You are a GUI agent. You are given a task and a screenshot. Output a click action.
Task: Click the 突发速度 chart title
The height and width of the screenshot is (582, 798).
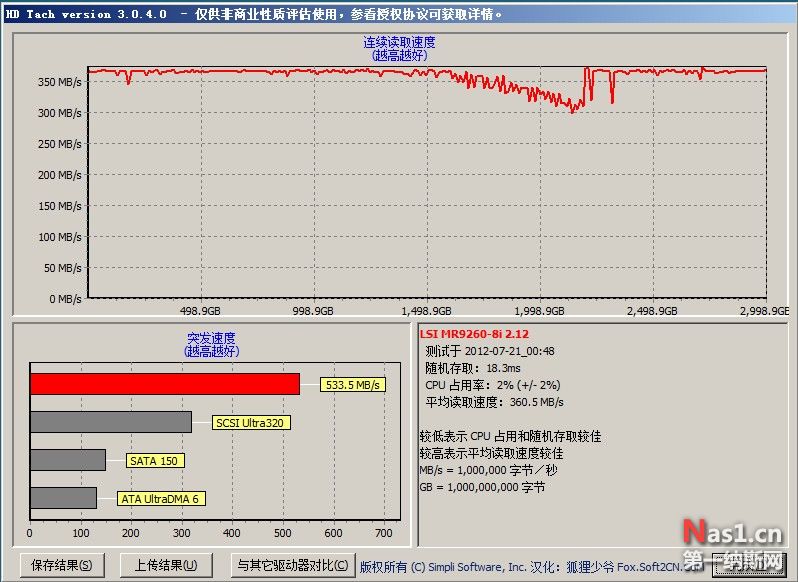coord(211,338)
